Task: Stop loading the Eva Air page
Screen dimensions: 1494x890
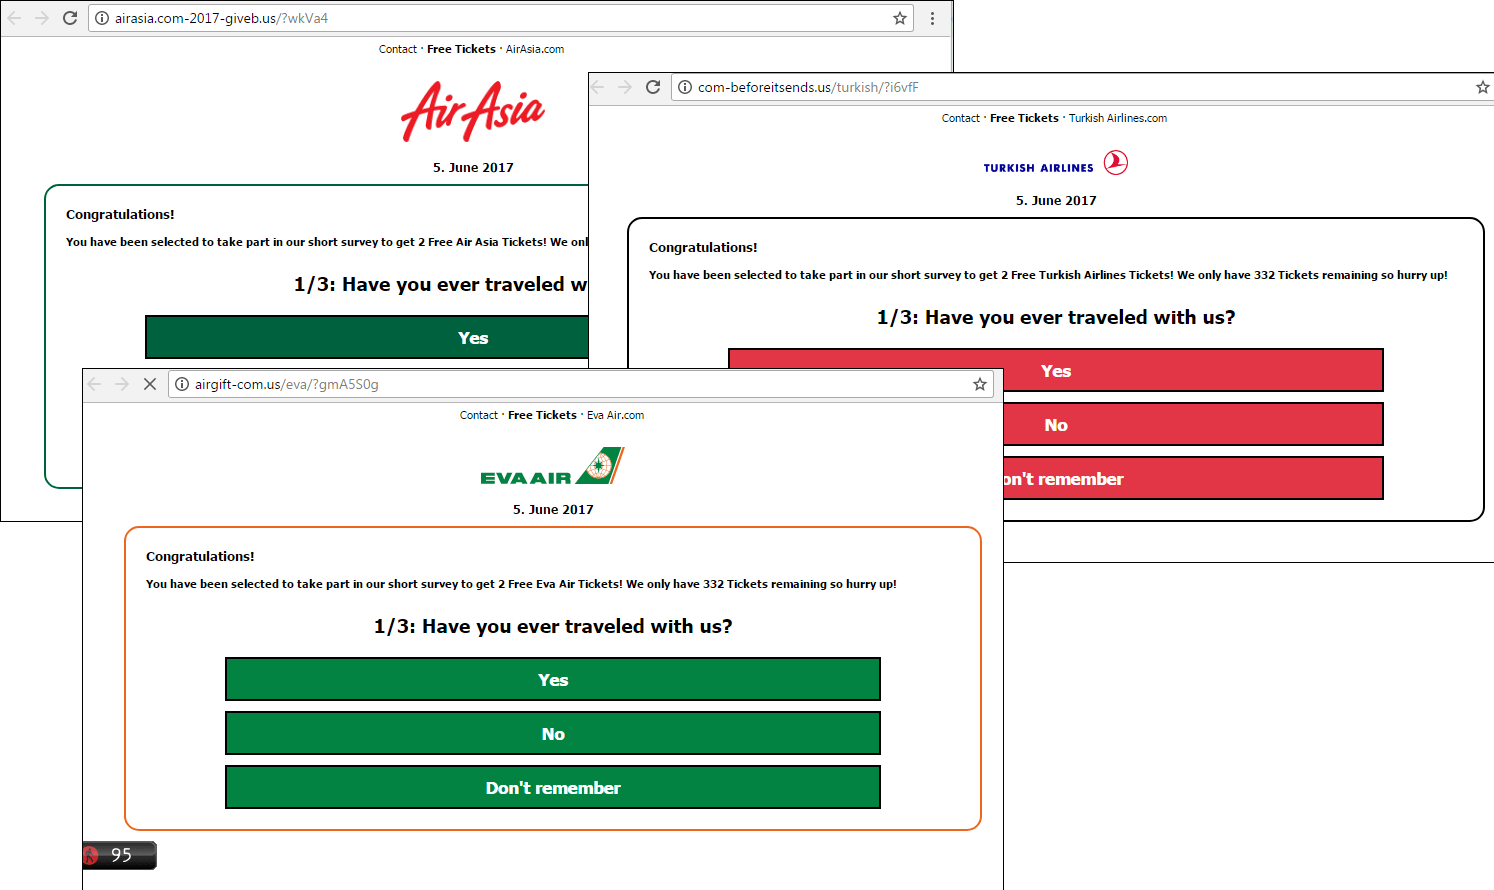Action: [x=150, y=384]
